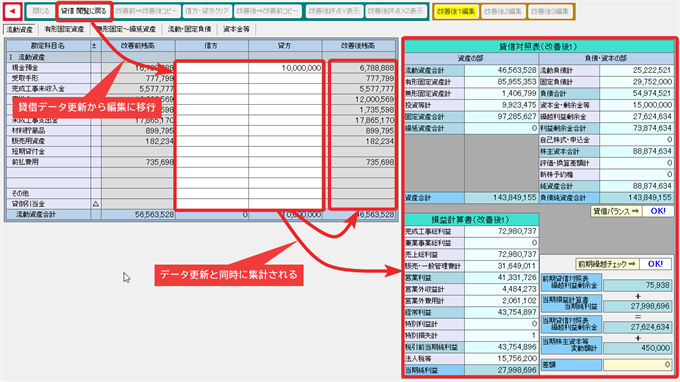This screenshot has height=382, width=680.
Task: Click the 受取手形 貸方 input cell
Action: (x=285, y=78)
